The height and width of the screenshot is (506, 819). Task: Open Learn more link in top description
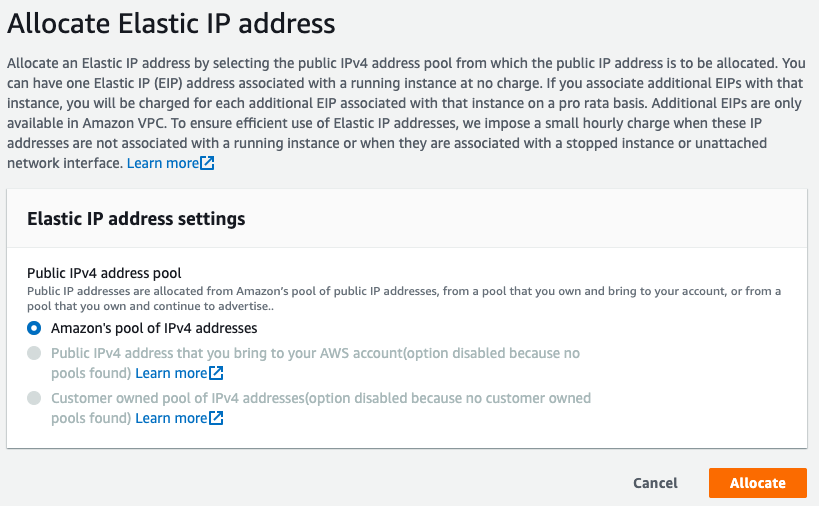coord(162,163)
